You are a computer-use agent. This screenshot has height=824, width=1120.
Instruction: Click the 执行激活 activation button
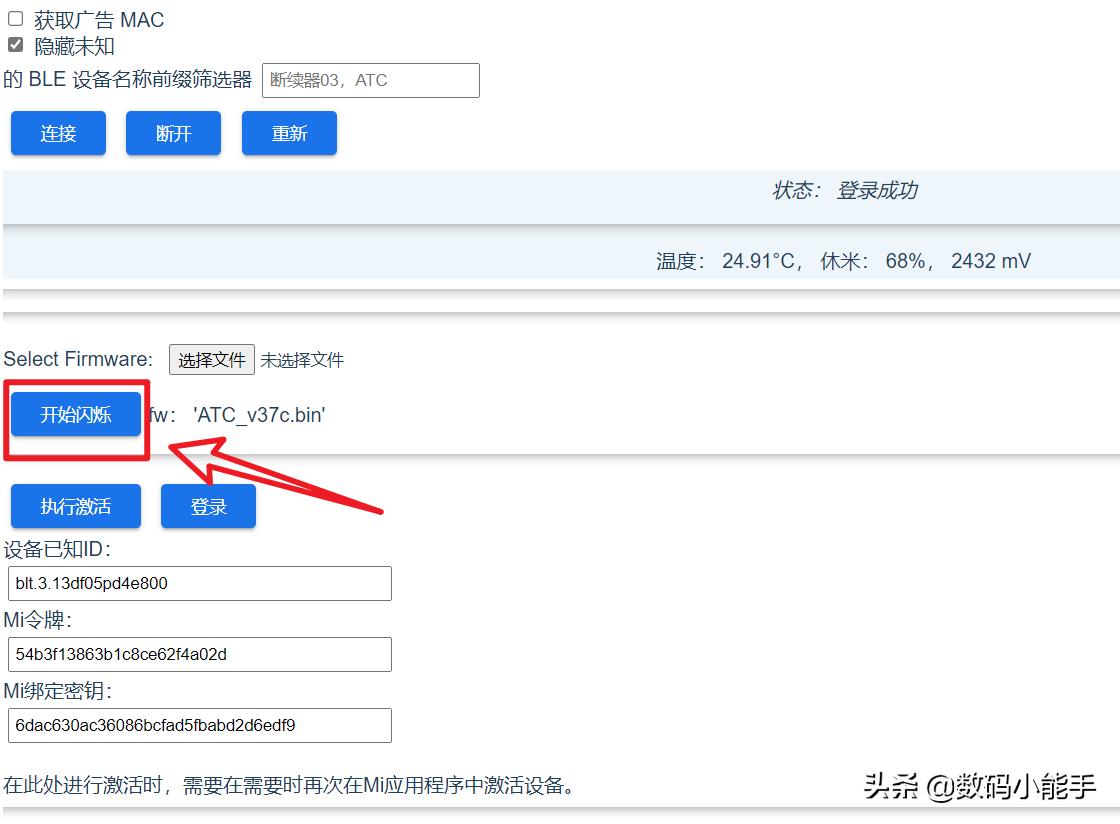(75, 505)
